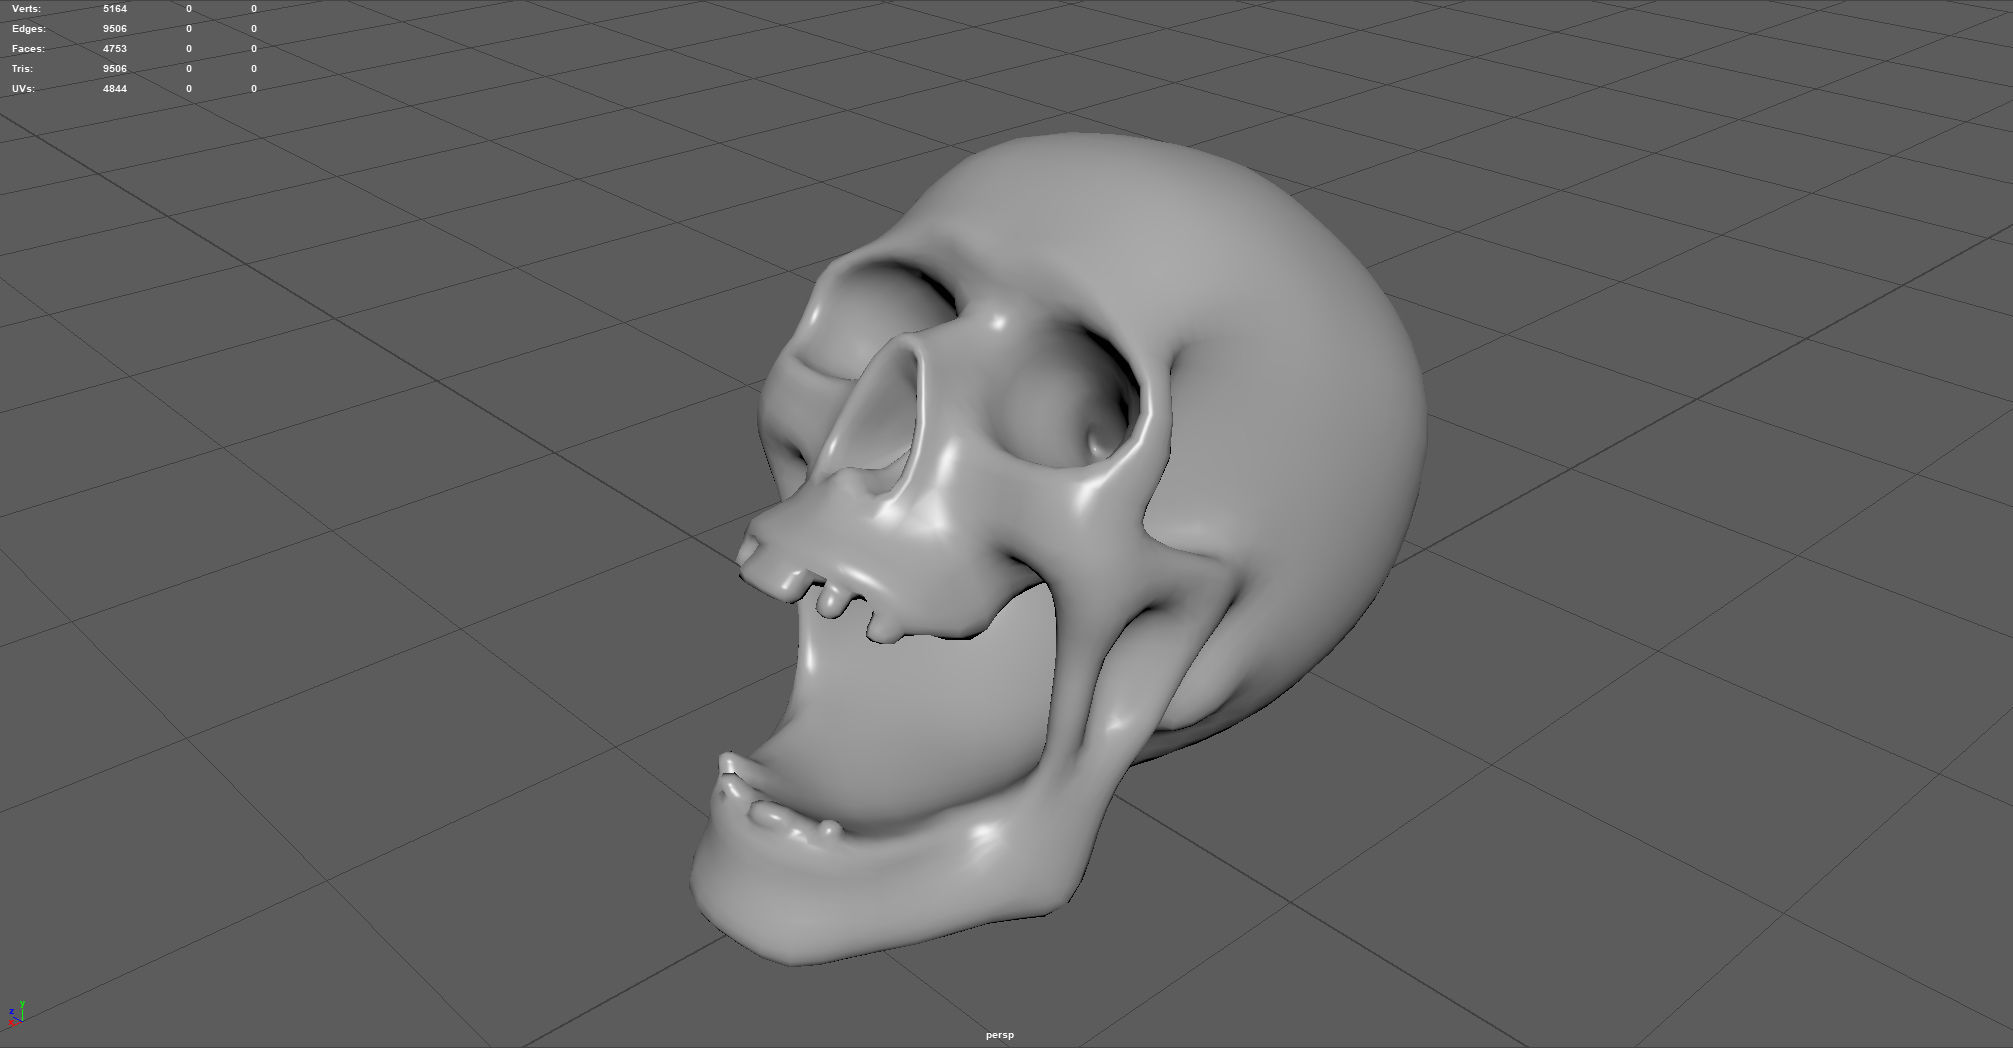Click the "Faces:" heads-up display label
2013x1048 pixels.
point(28,48)
